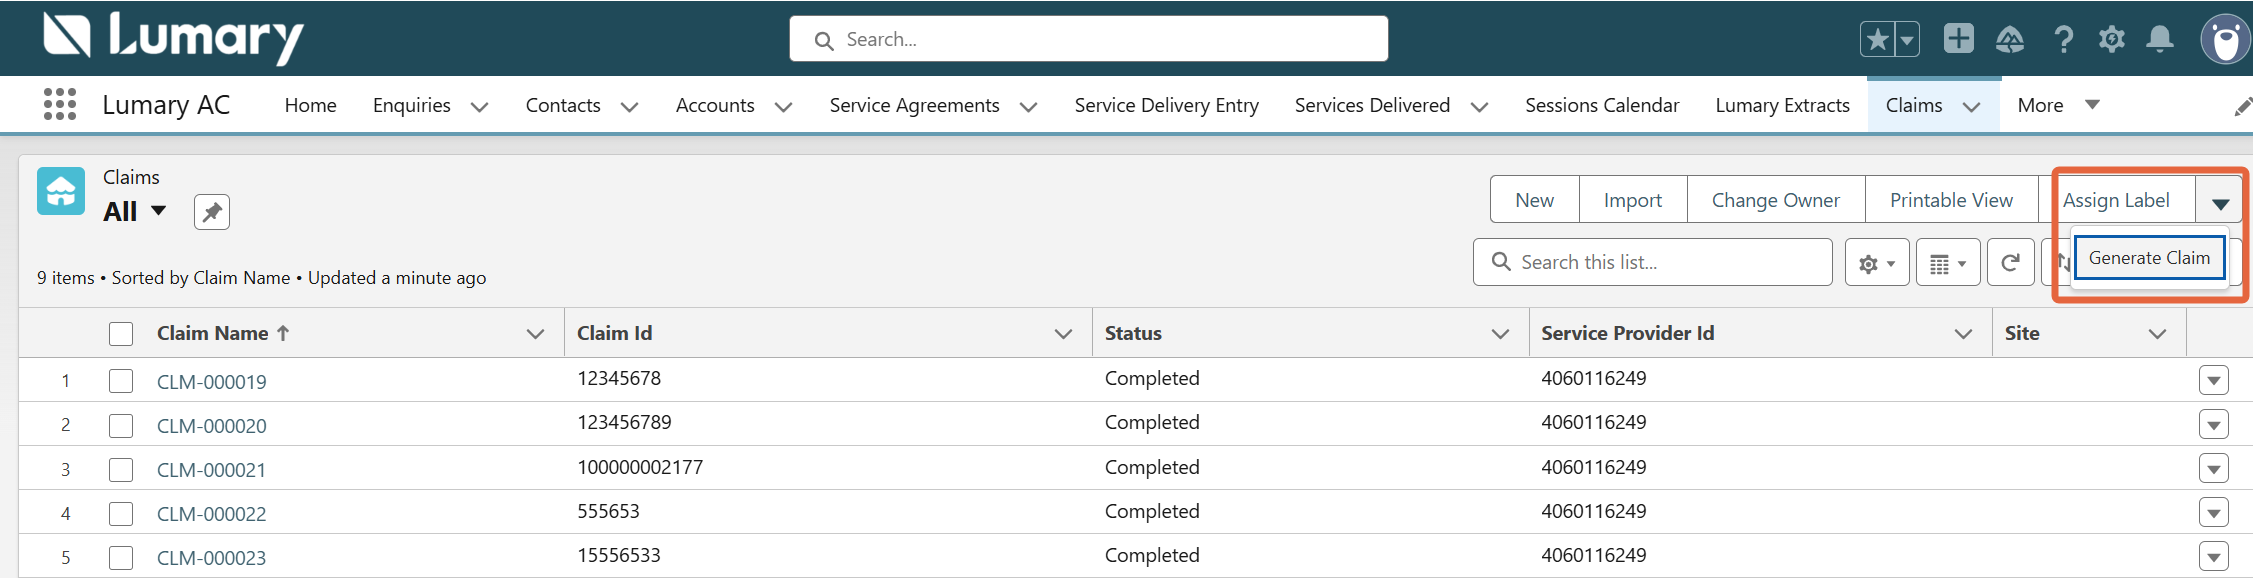Open the Trailhead guidance icon
2253x578 pixels.
pos(2009,40)
